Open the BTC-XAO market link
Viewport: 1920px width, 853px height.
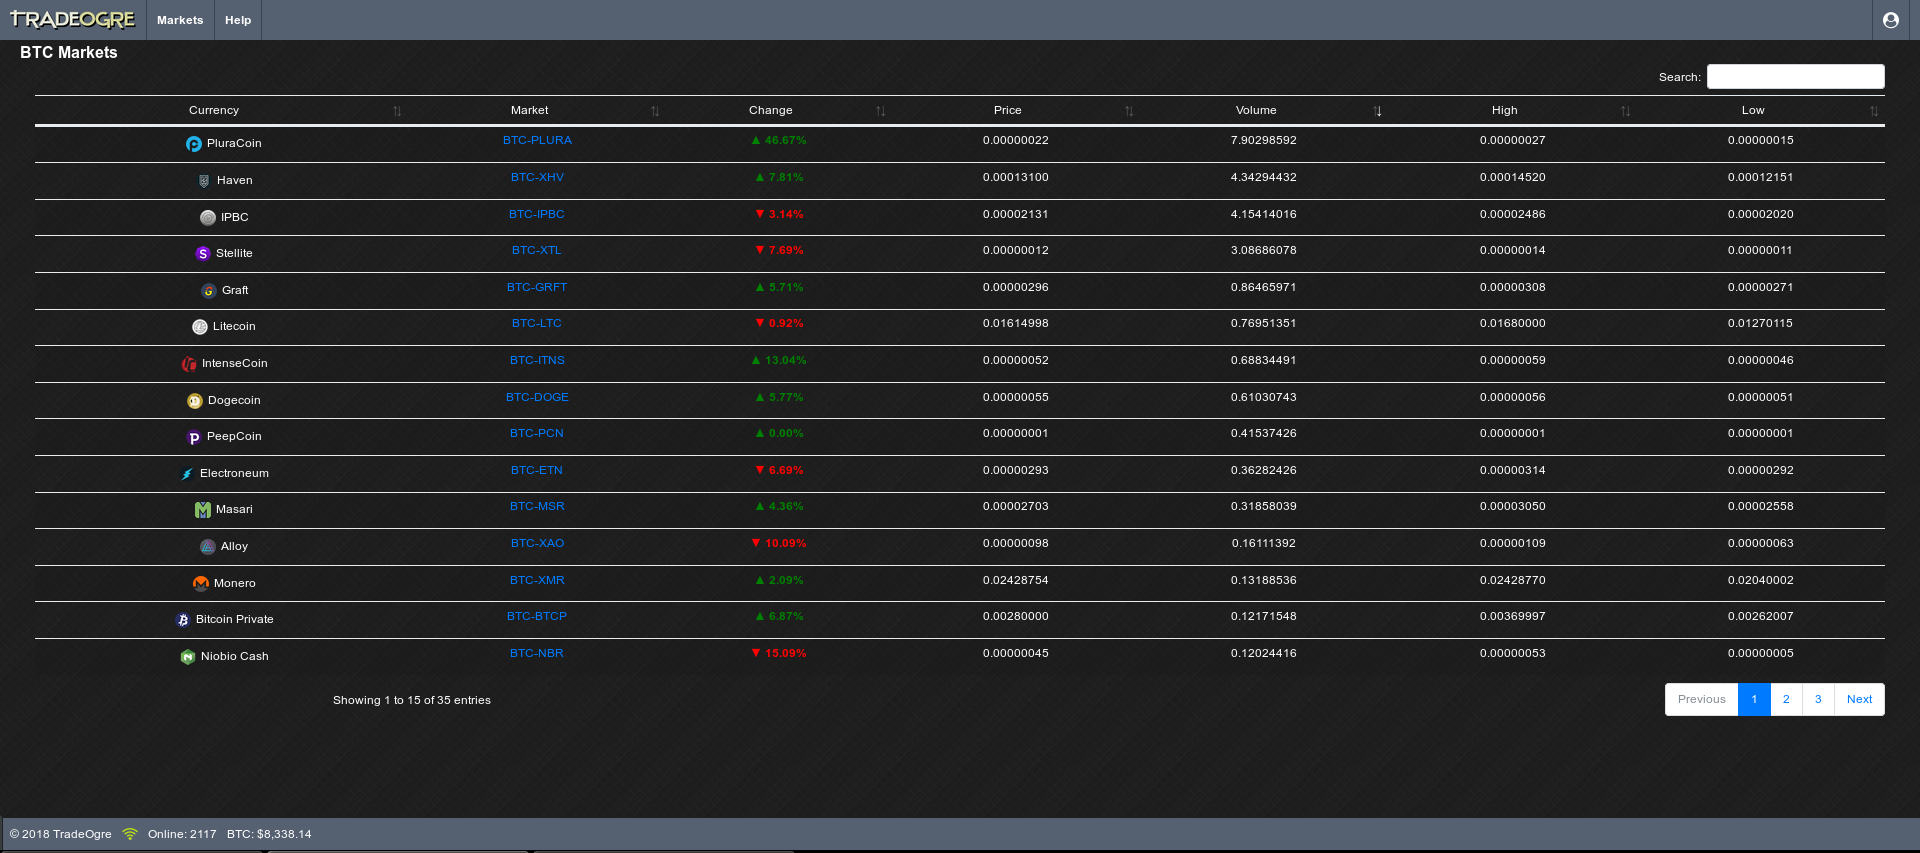pos(537,544)
